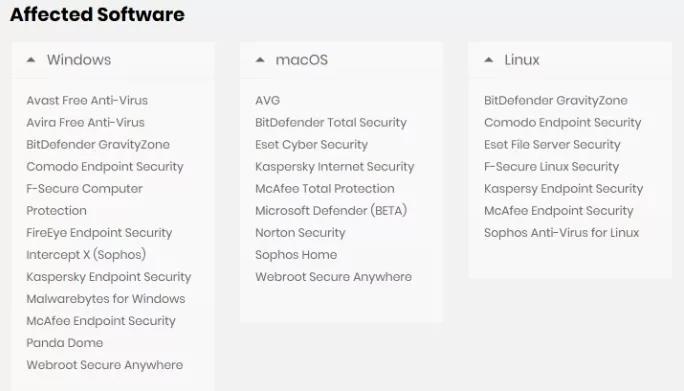Collapse the Linux section arrow
The image size is (684, 391).
tap(489, 60)
